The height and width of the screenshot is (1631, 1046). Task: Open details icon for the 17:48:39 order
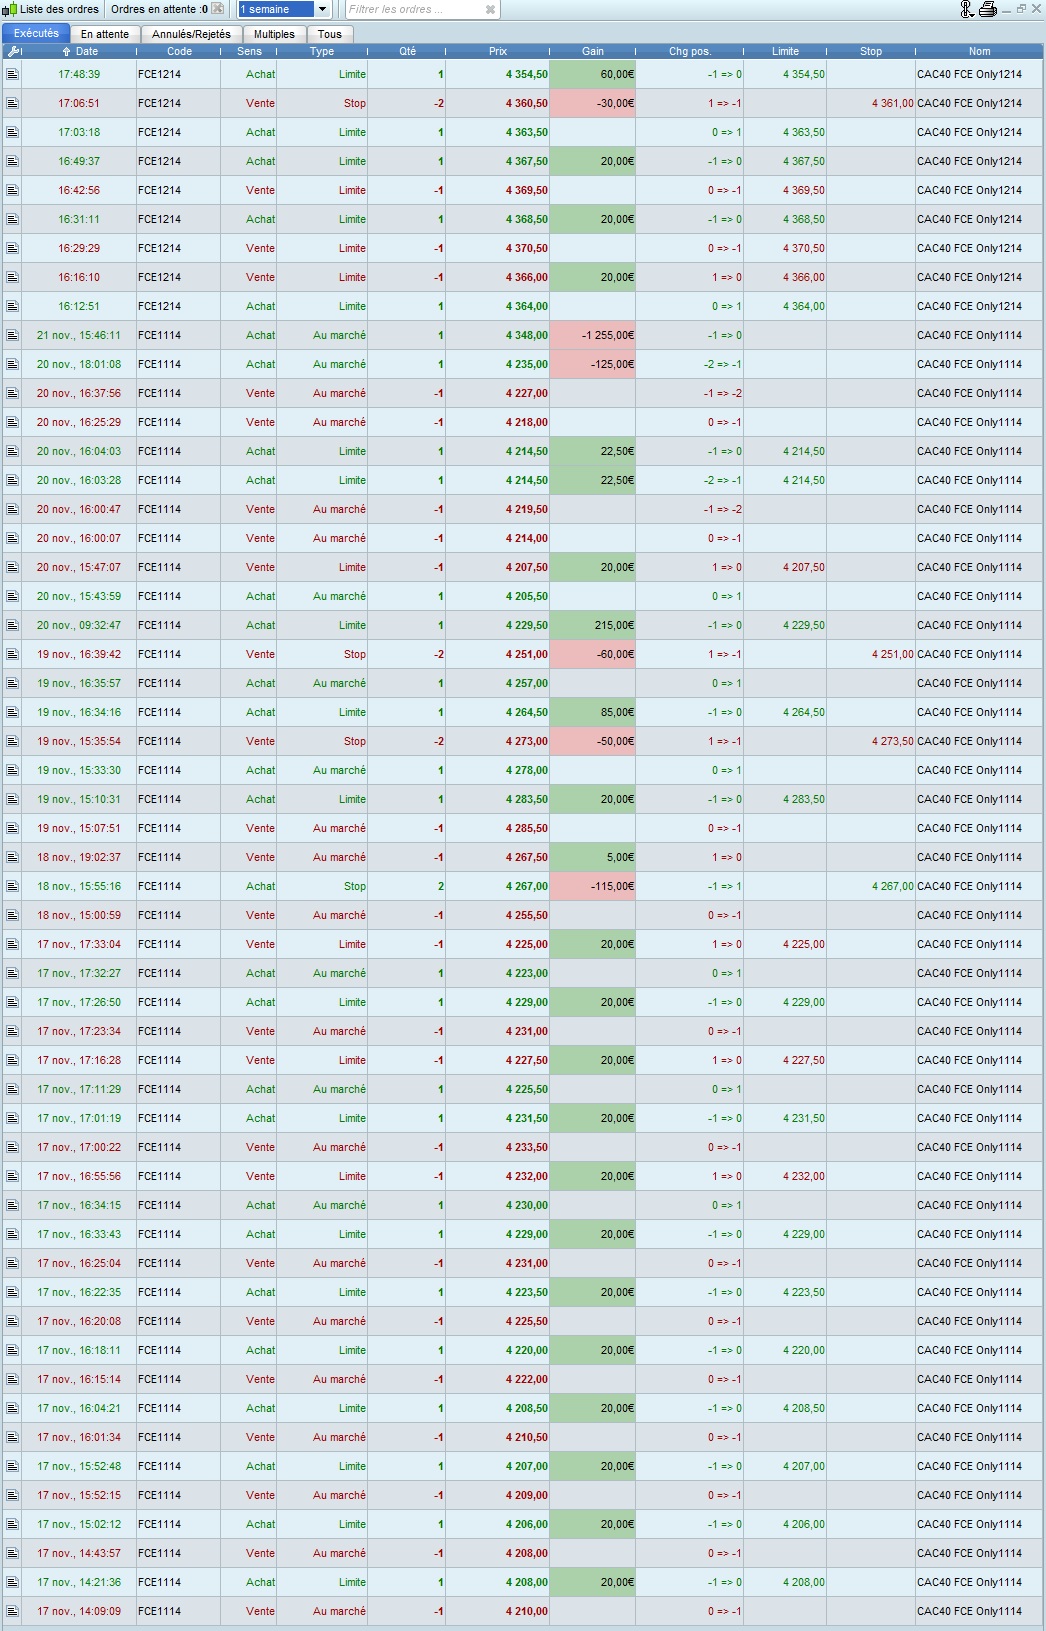click(12, 74)
